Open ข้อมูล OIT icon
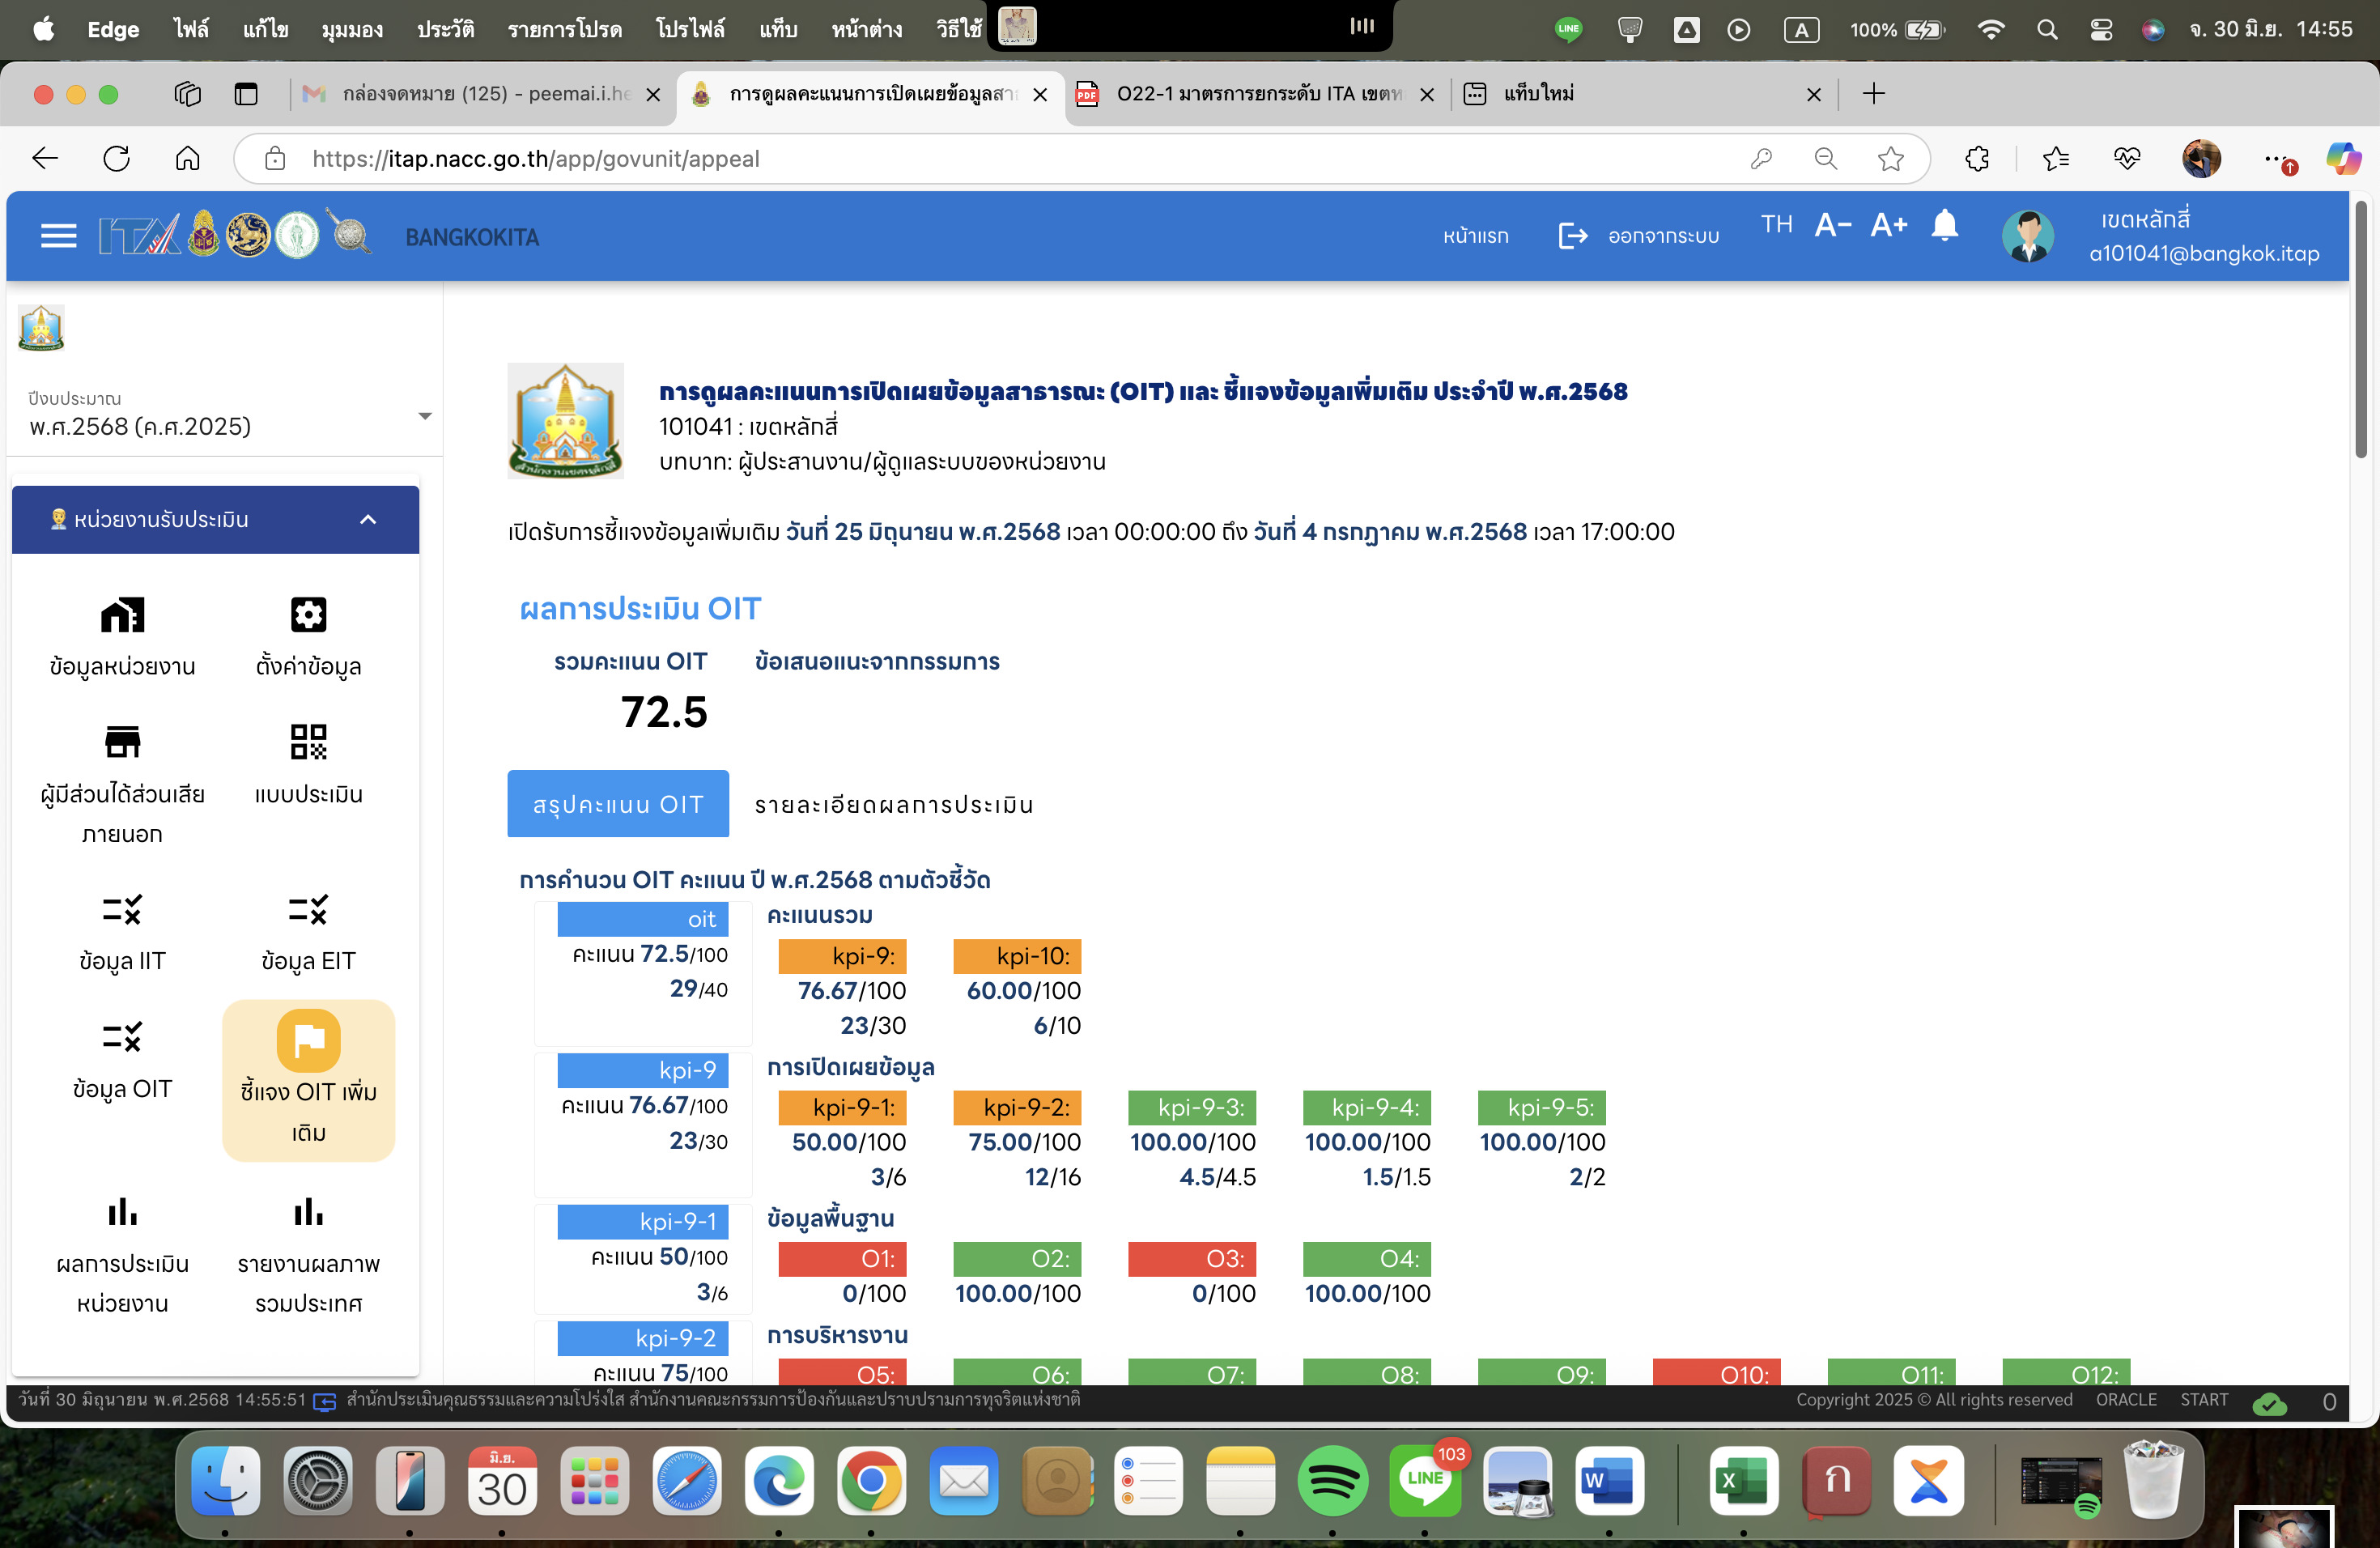 (x=122, y=1036)
